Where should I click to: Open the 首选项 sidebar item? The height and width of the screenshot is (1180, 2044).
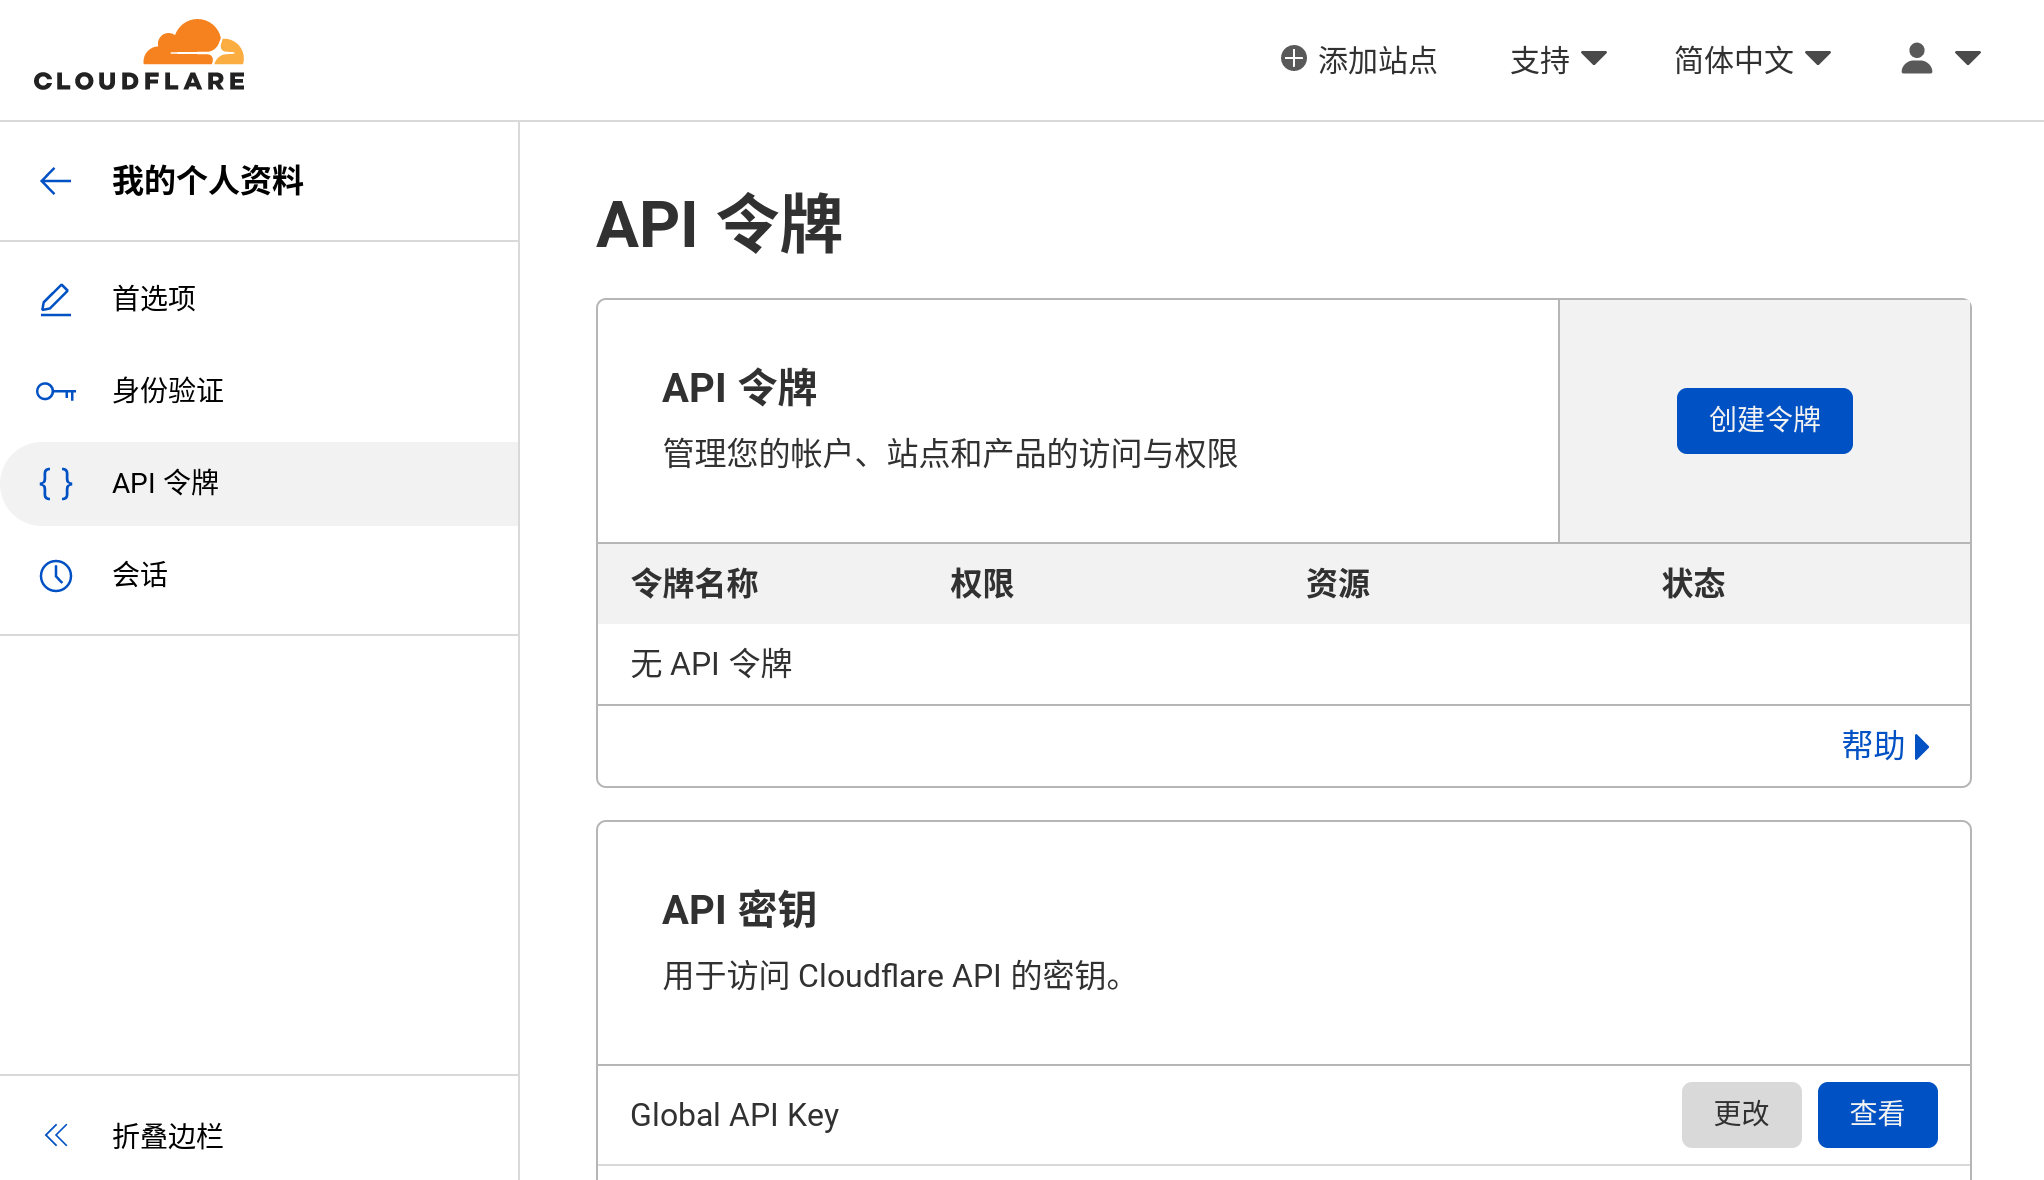(x=259, y=299)
